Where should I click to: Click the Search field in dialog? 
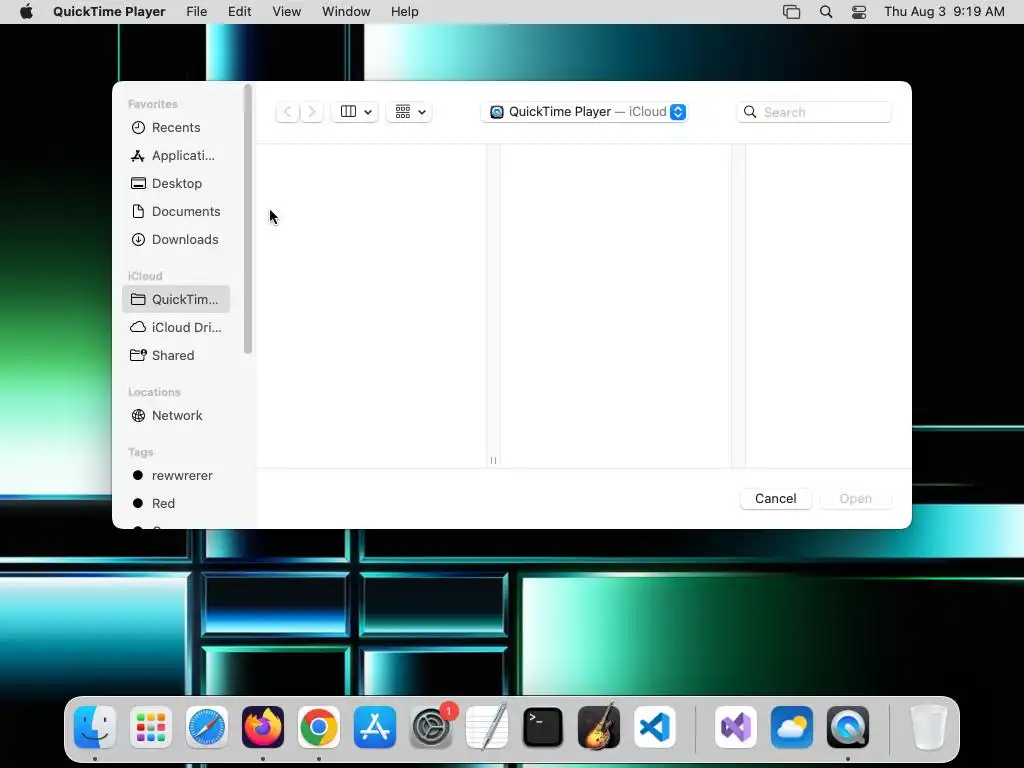tap(814, 112)
